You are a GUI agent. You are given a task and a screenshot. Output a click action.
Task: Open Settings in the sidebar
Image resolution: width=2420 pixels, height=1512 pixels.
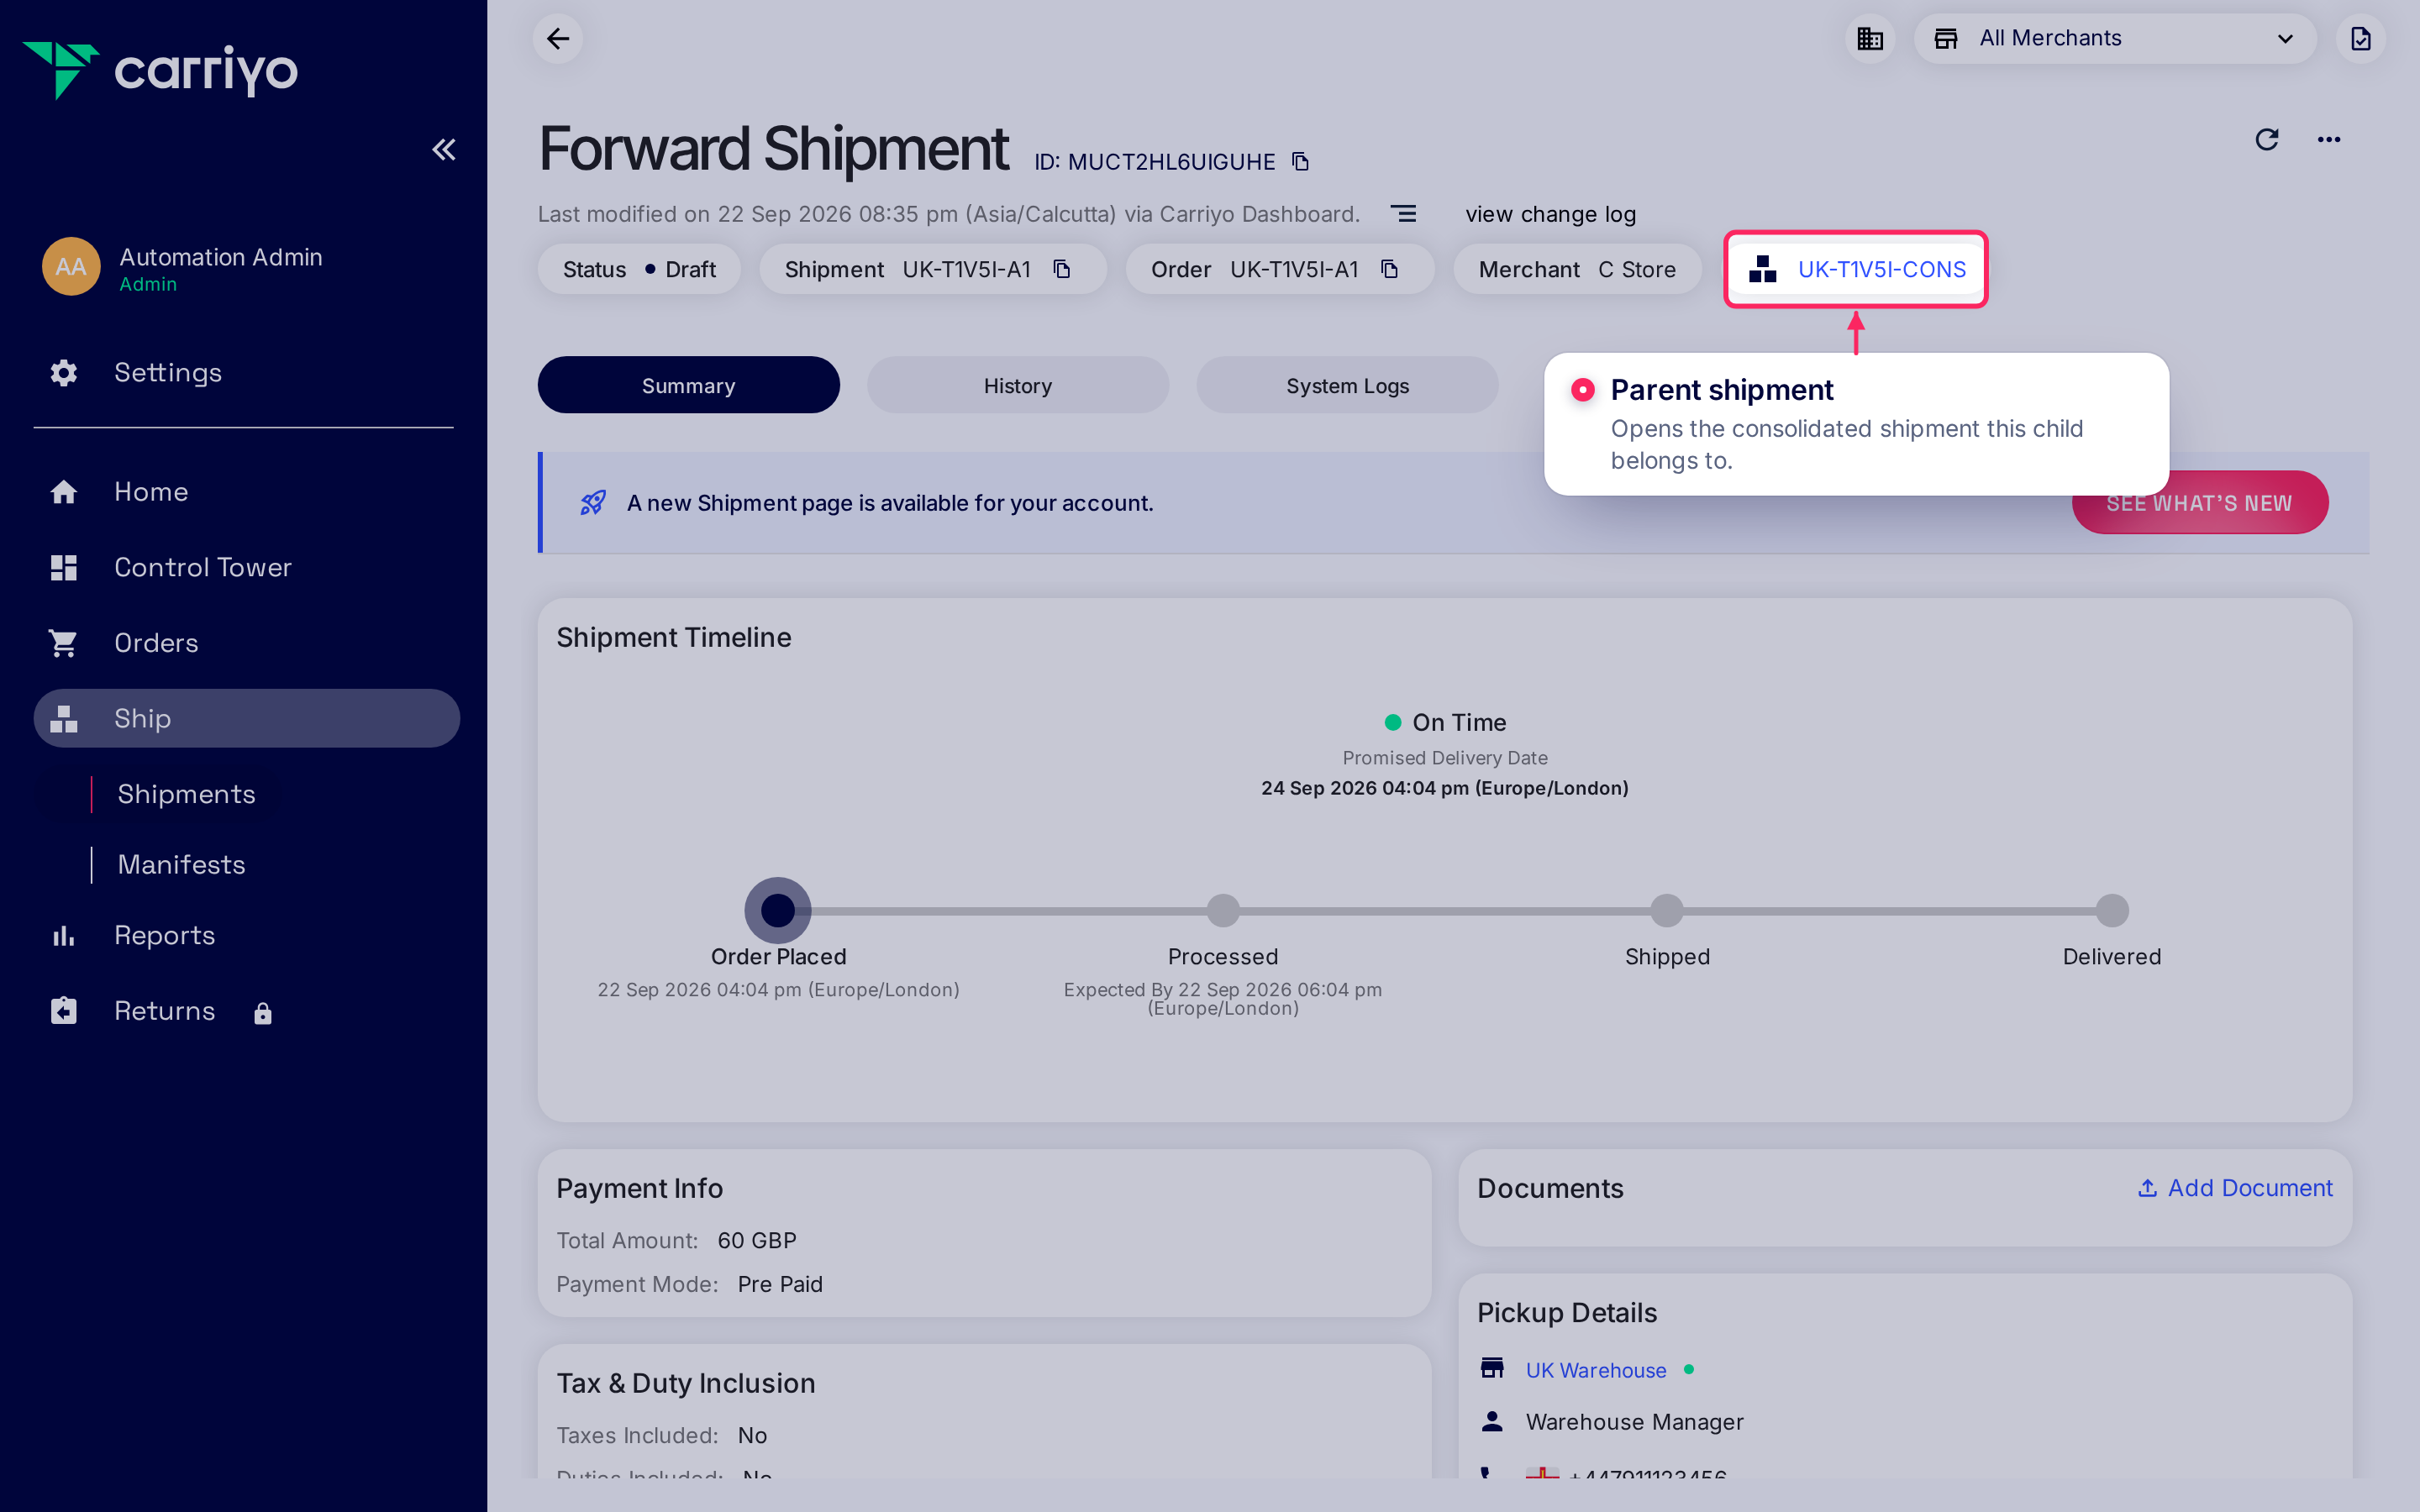pyautogui.click(x=167, y=372)
